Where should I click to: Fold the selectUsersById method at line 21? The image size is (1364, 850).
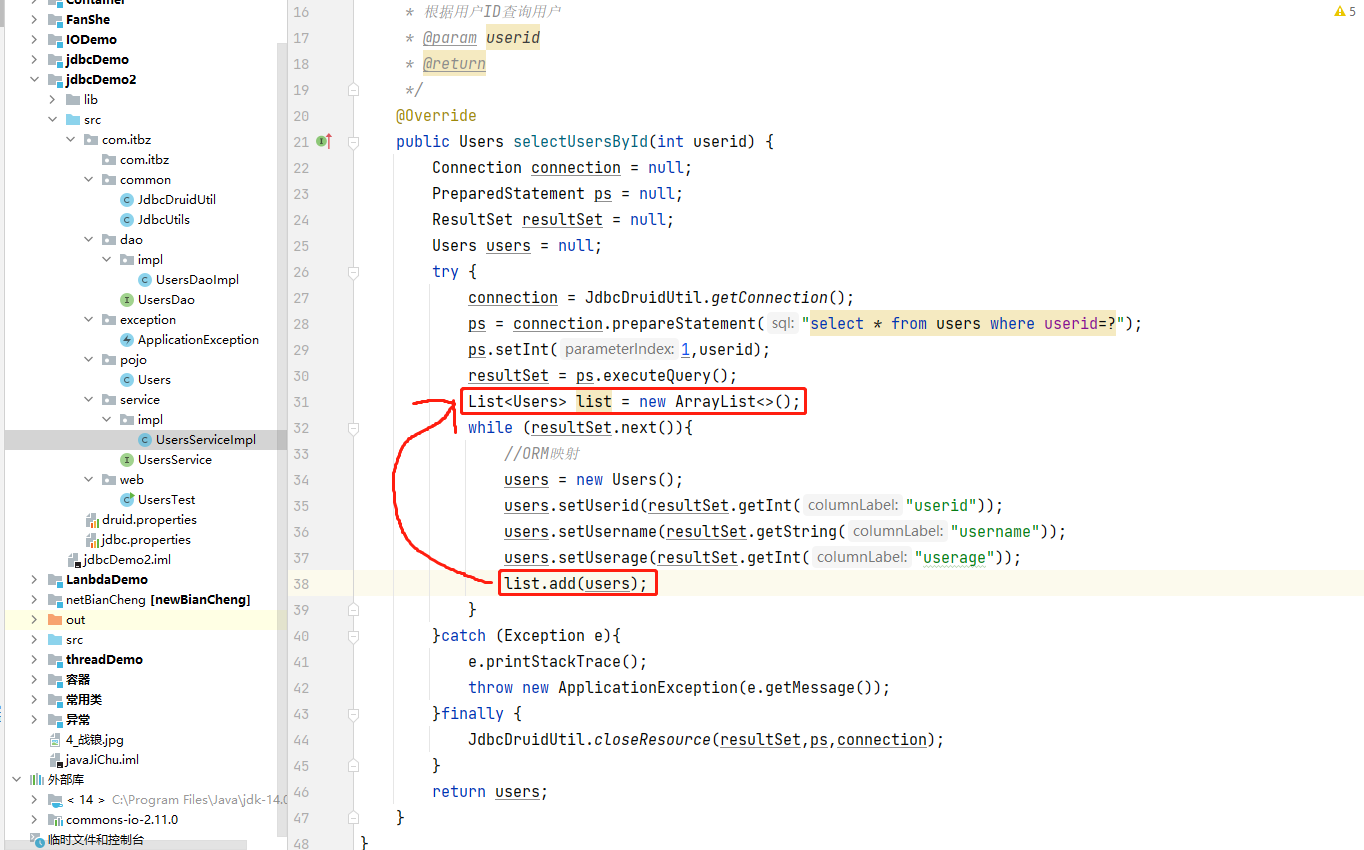click(x=354, y=142)
